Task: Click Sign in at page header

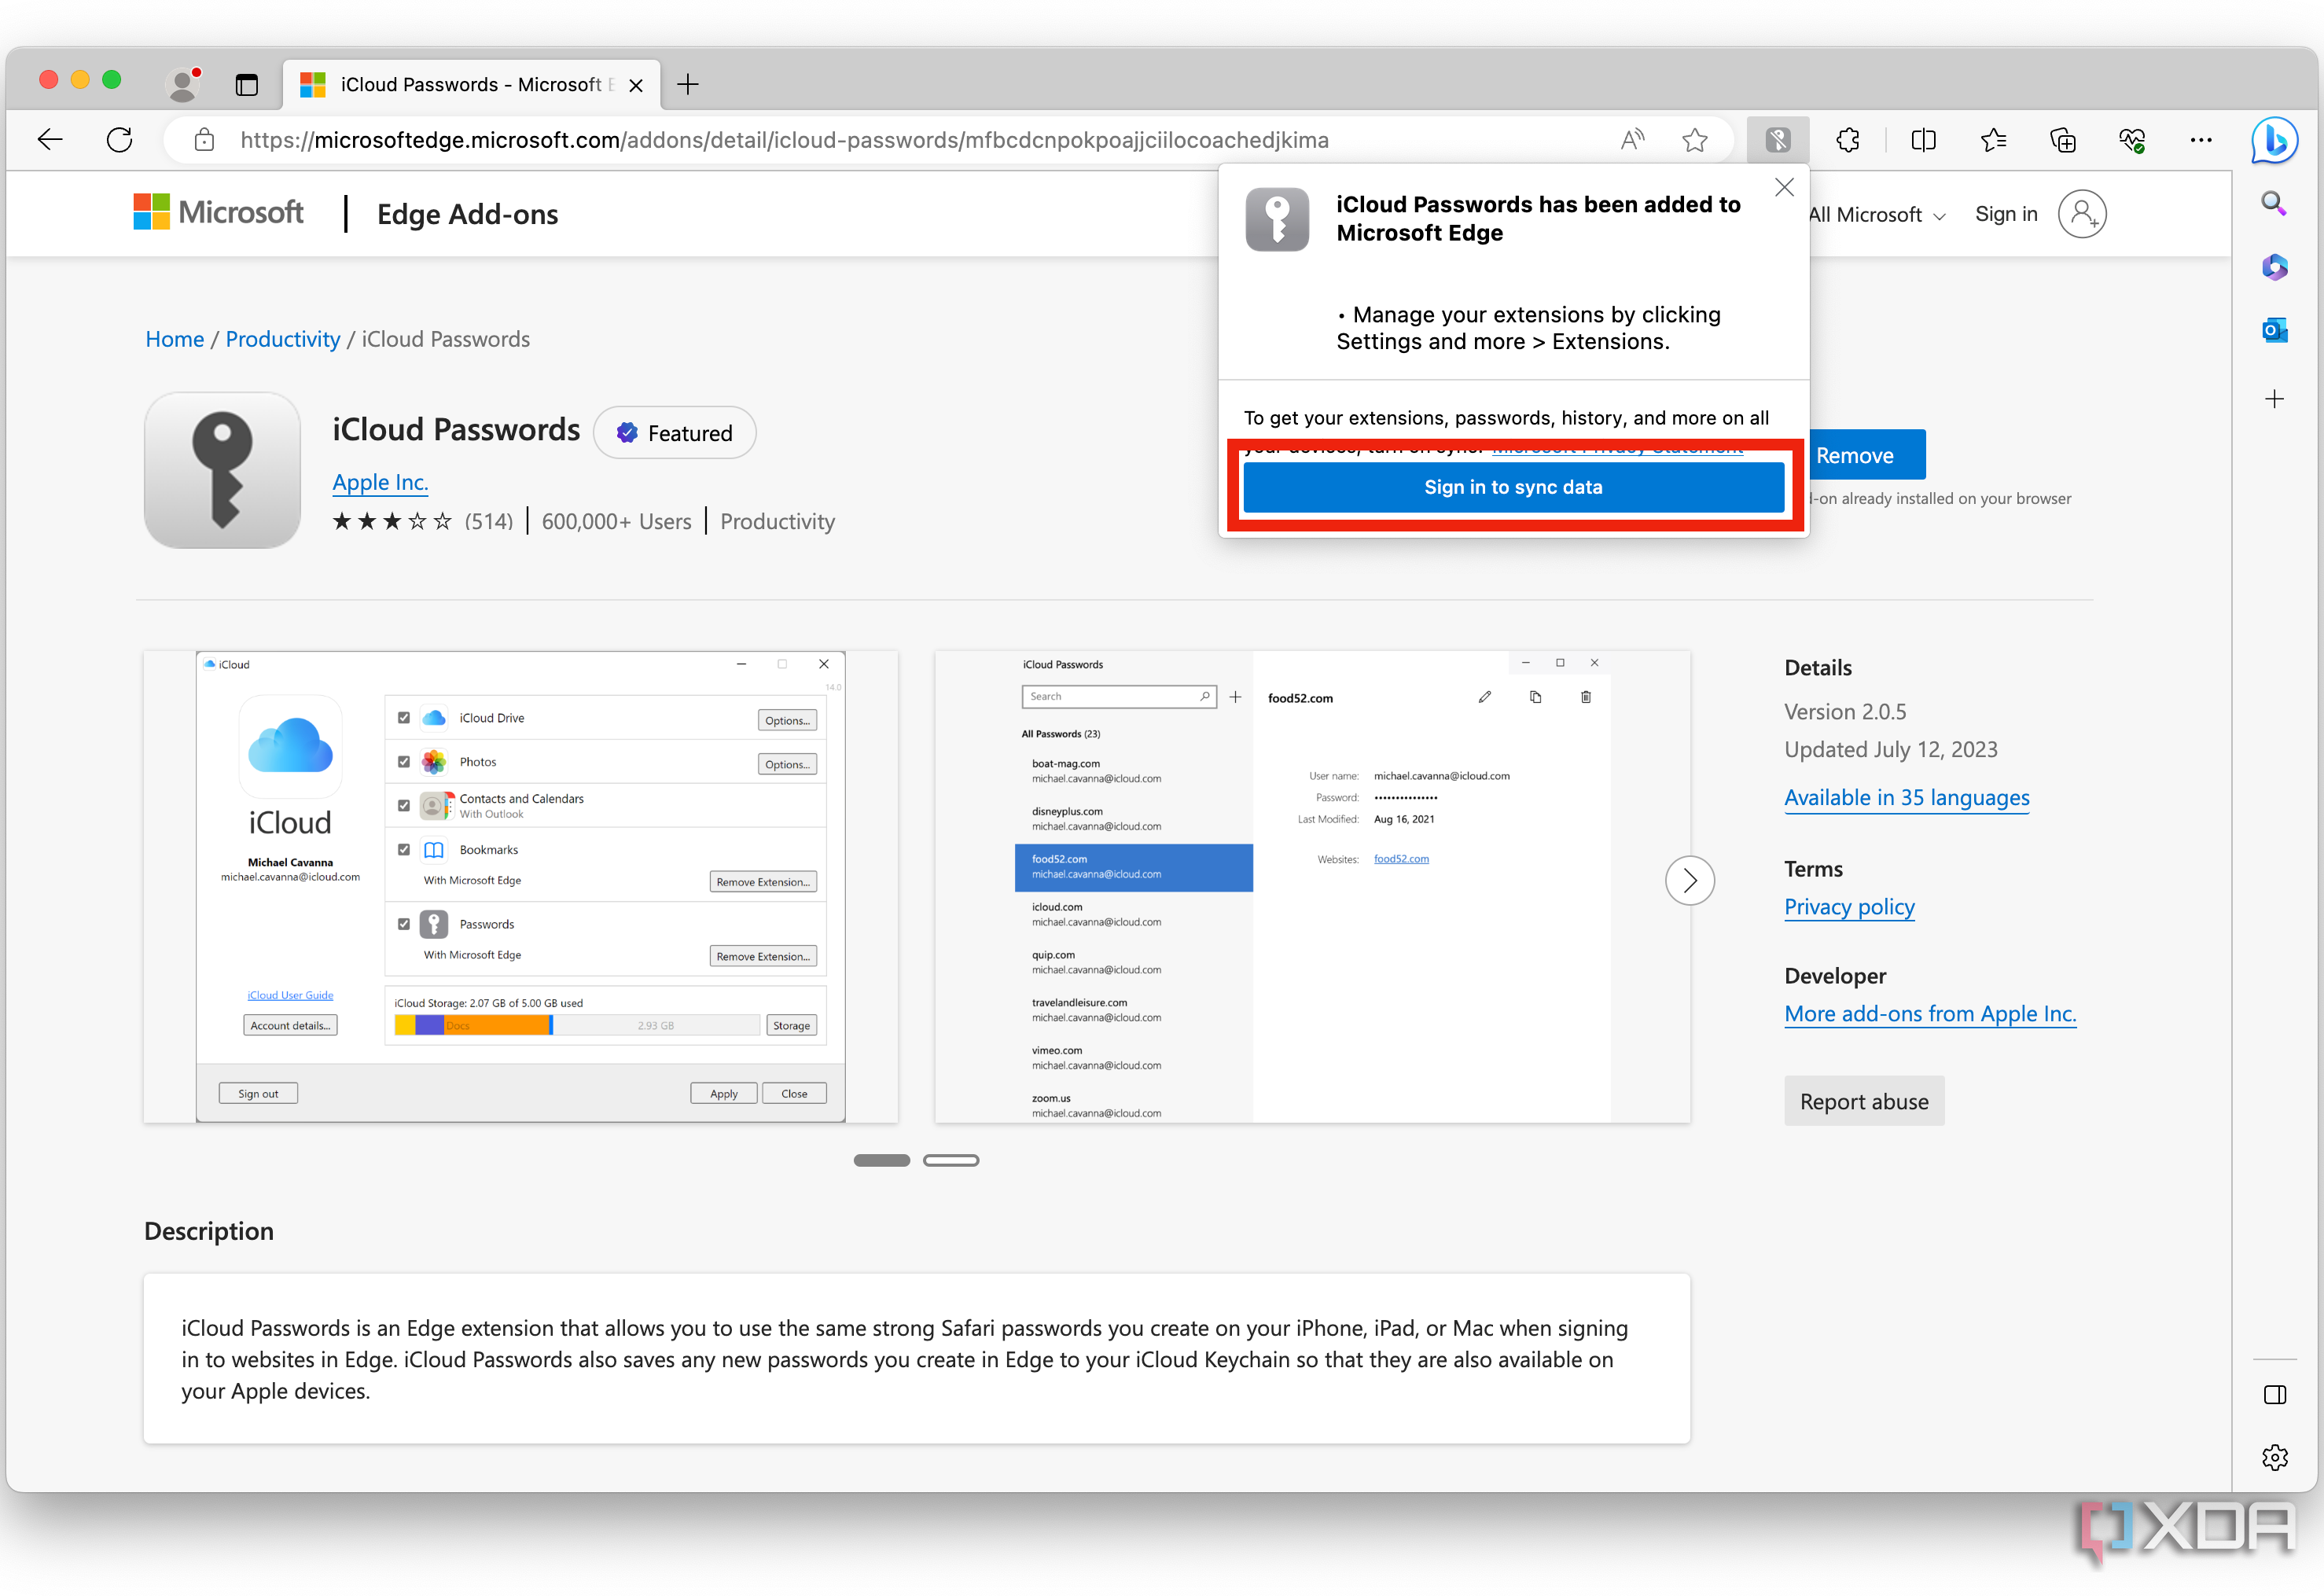Action: tap(2005, 214)
